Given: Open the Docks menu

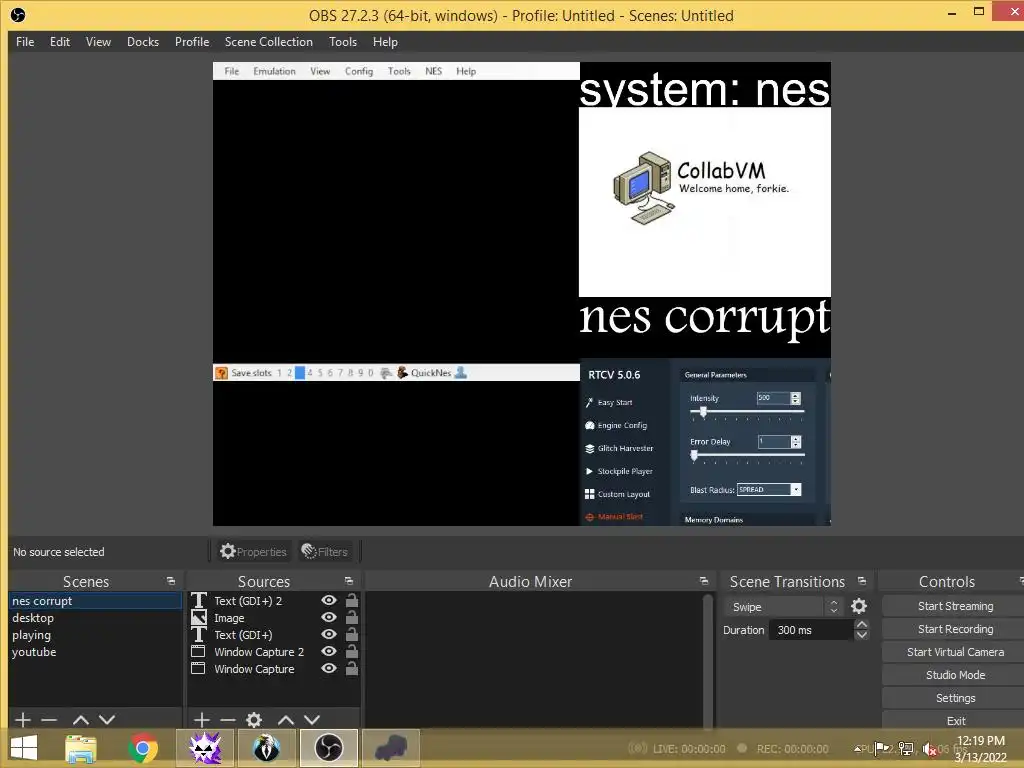Looking at the screenshot, I should (143, 42).
